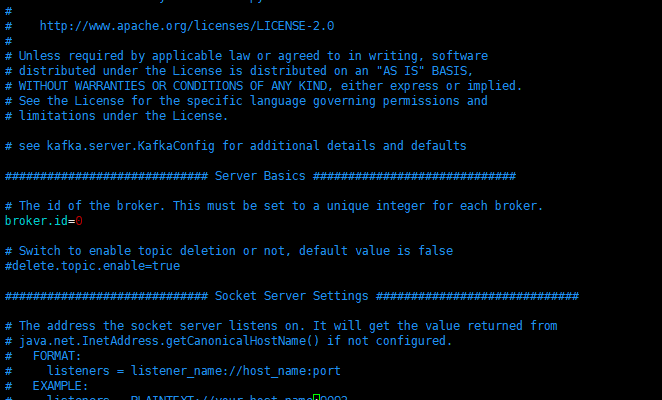
Task: Click the listener_name://host_name:port format example
Action: [236, 371]
